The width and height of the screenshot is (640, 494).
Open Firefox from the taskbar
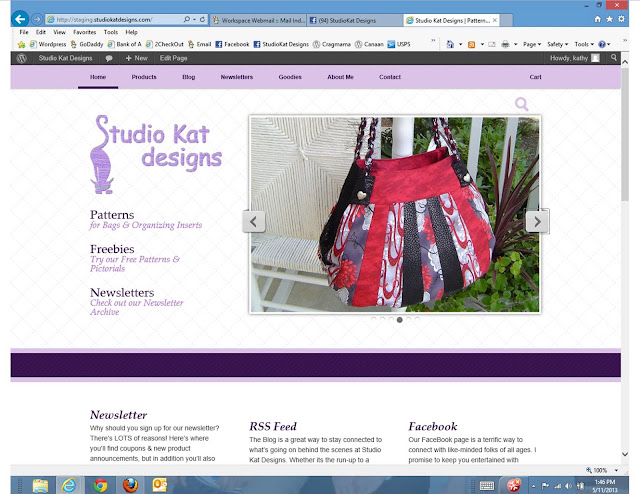pyautogui.click(x=130, y=485)
